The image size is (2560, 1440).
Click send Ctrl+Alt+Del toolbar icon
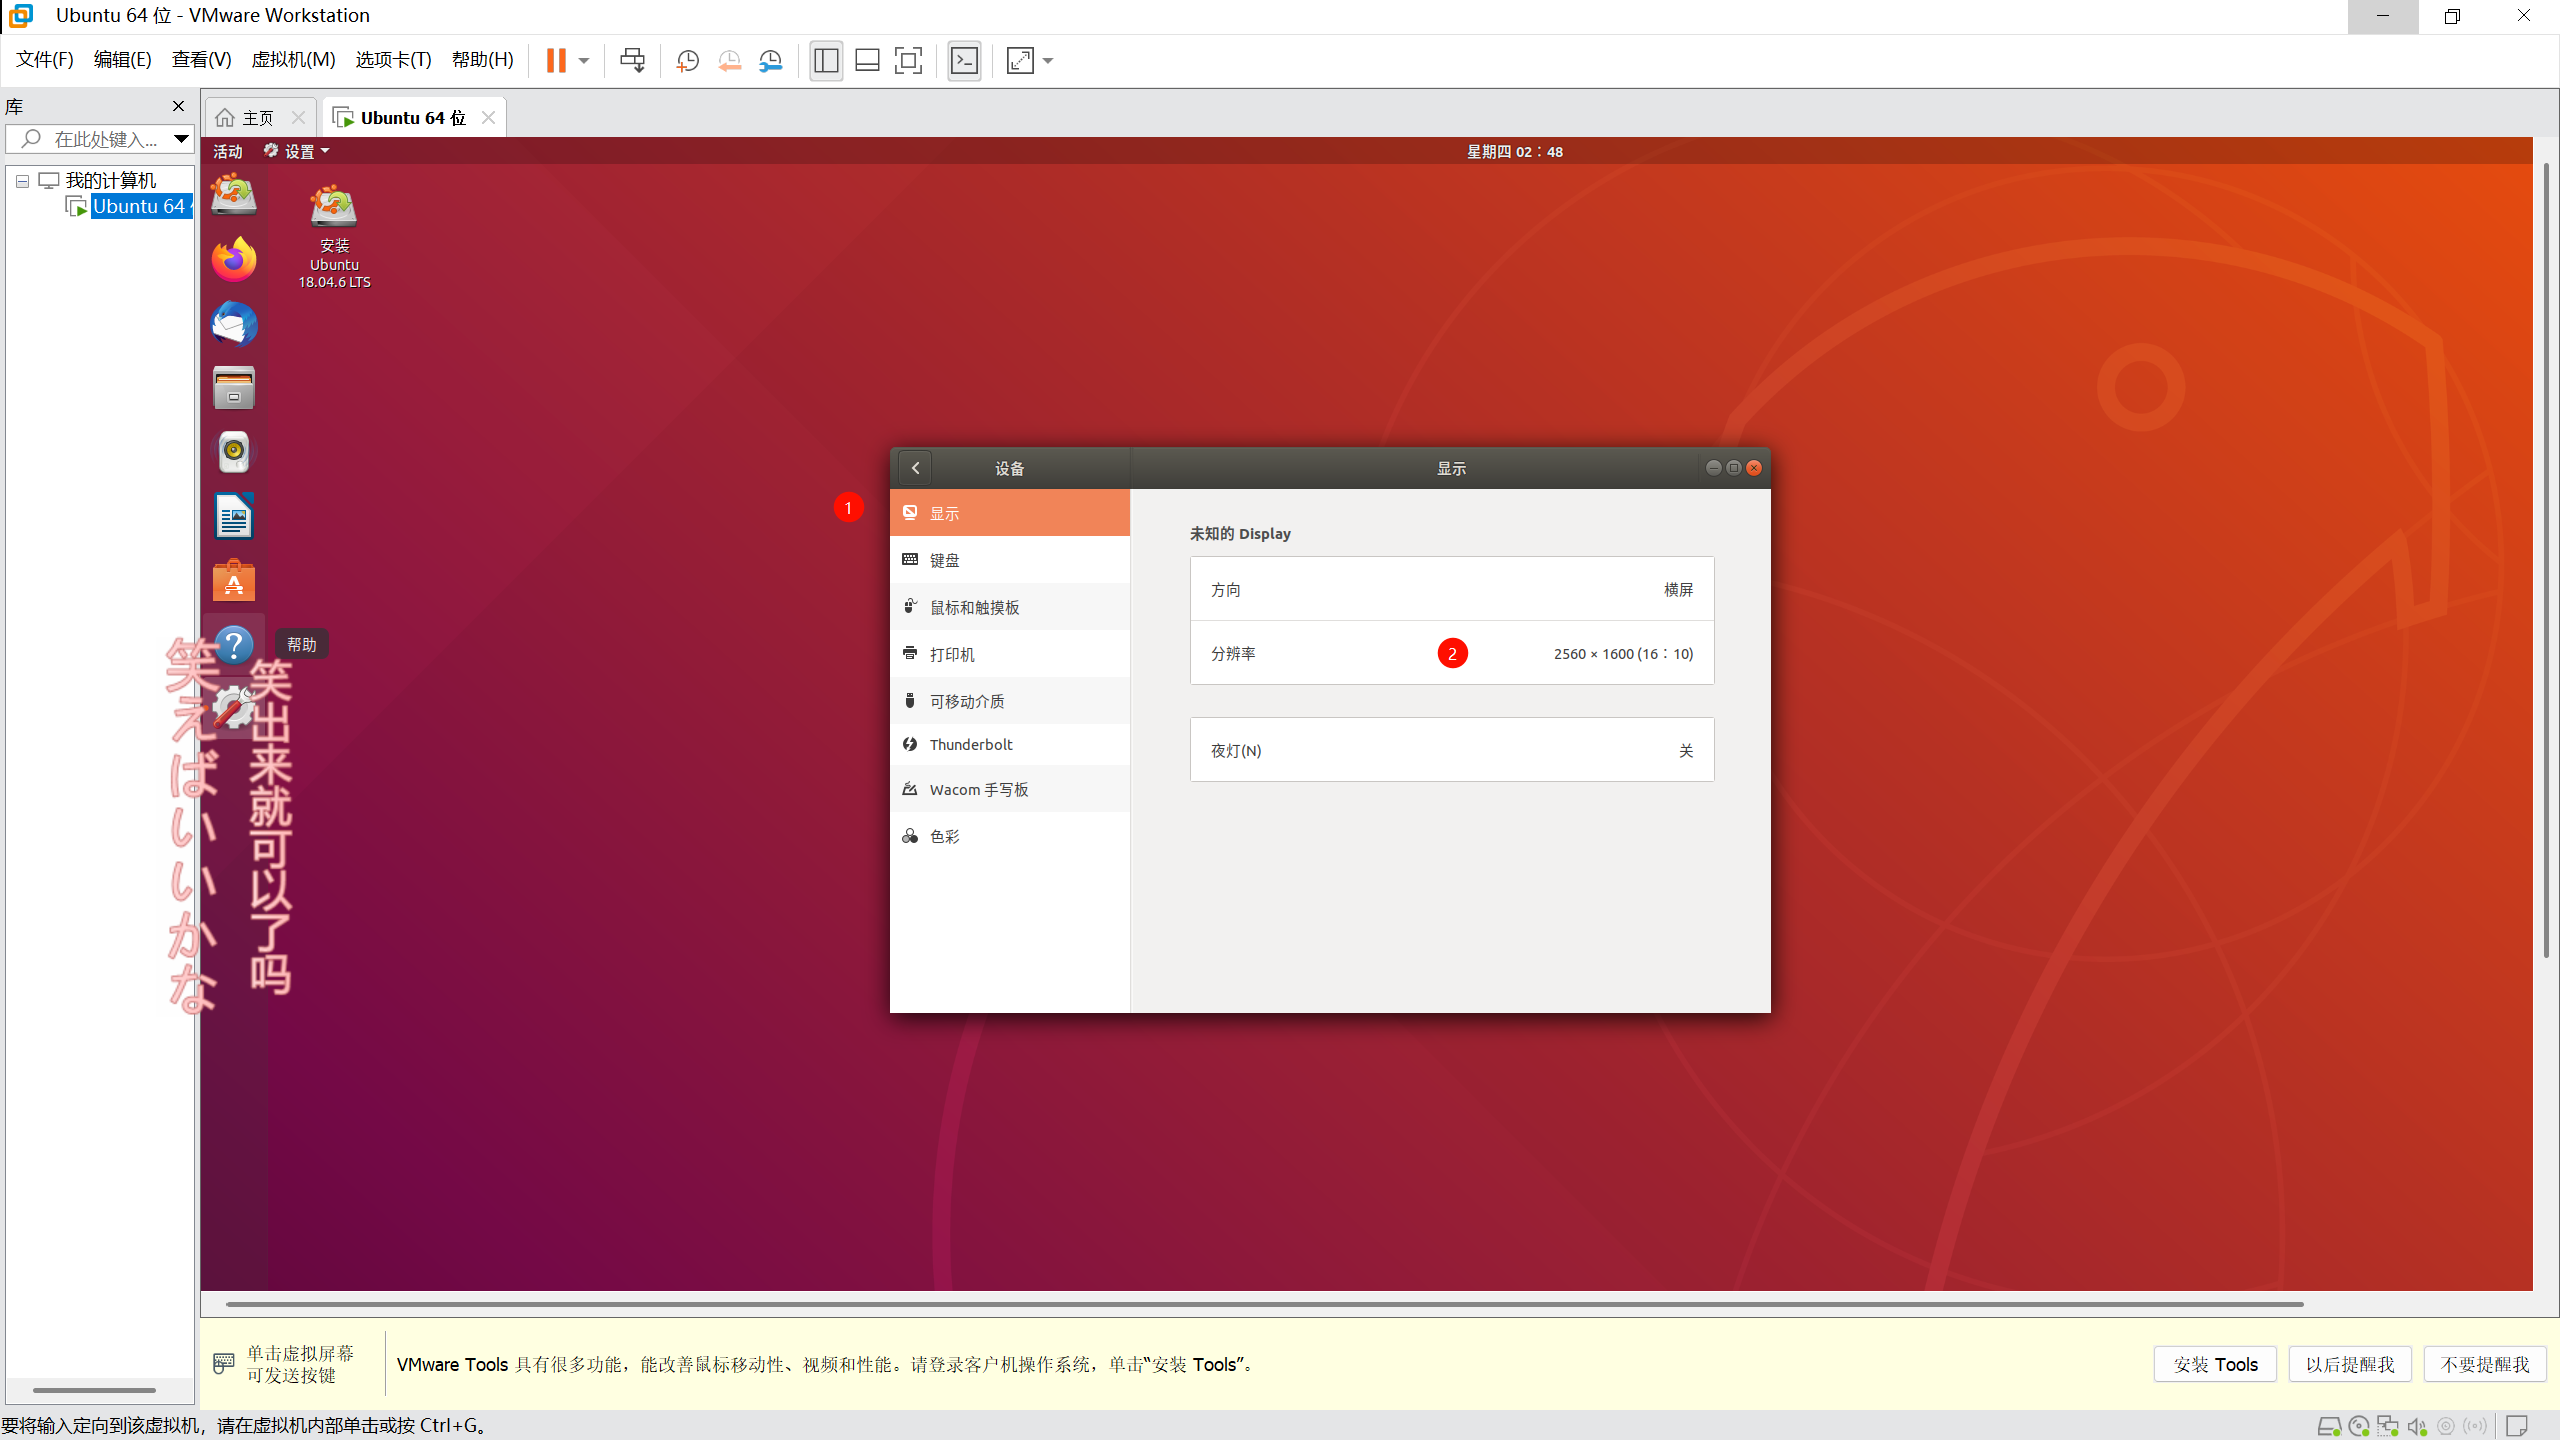coord(632,61)
